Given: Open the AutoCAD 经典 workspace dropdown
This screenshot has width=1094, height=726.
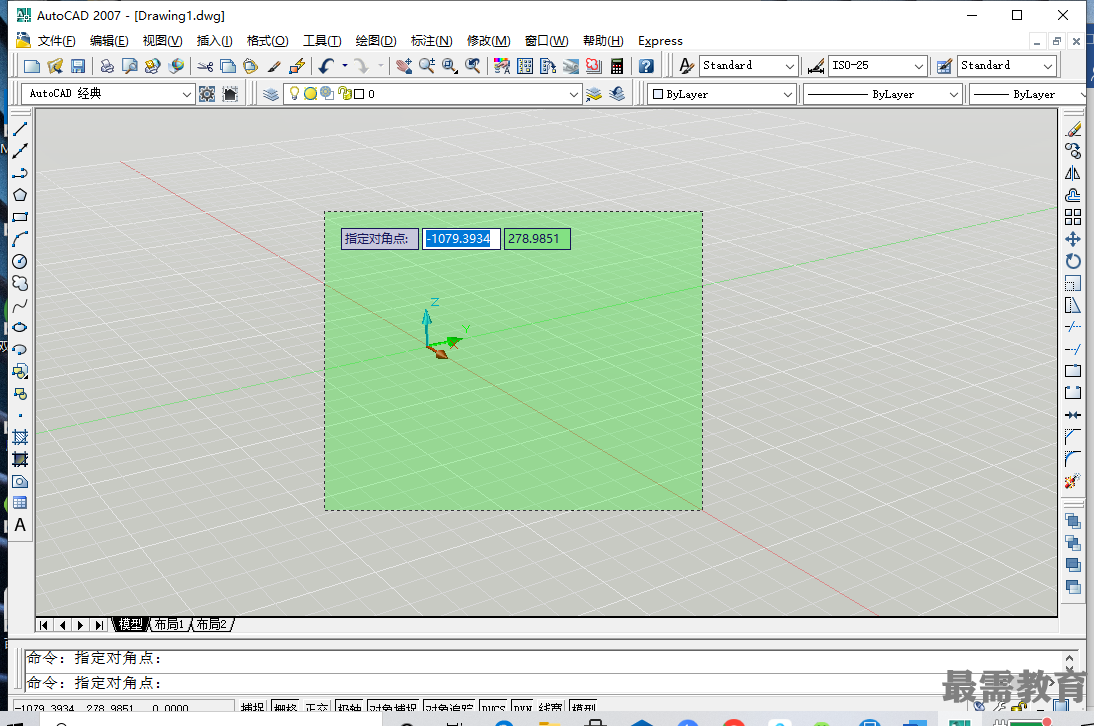Looking at the screenshot, I should 186,94.
